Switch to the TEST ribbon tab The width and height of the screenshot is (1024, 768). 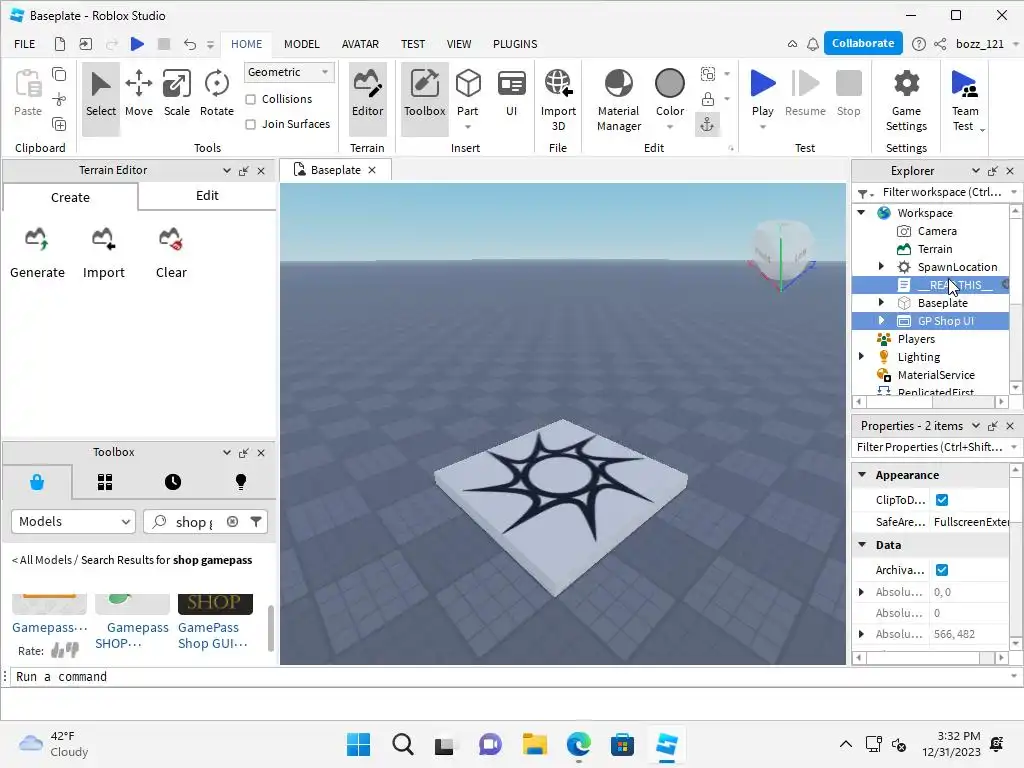(x=413, y=44)
